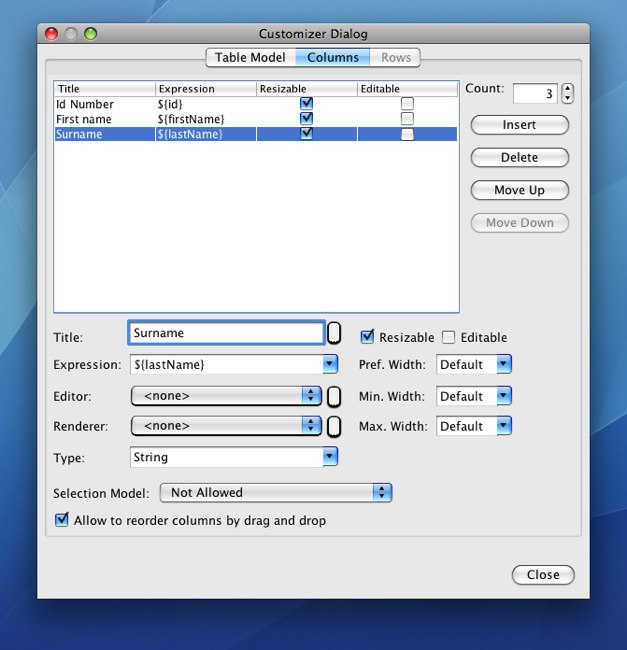Click the ${firstName} expression cell
The height and width of the screenshot is (650, 627).
pyautogui.click(x=206, y=119)
